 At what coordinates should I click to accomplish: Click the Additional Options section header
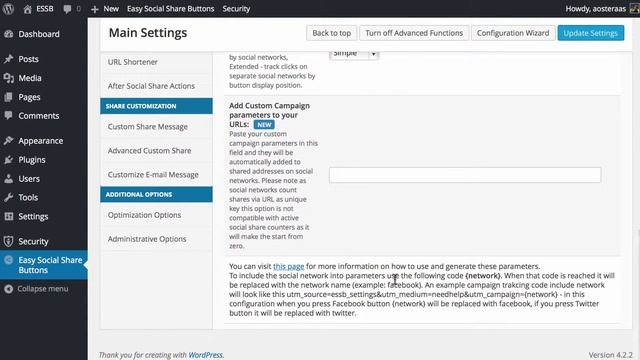[156, 195]
